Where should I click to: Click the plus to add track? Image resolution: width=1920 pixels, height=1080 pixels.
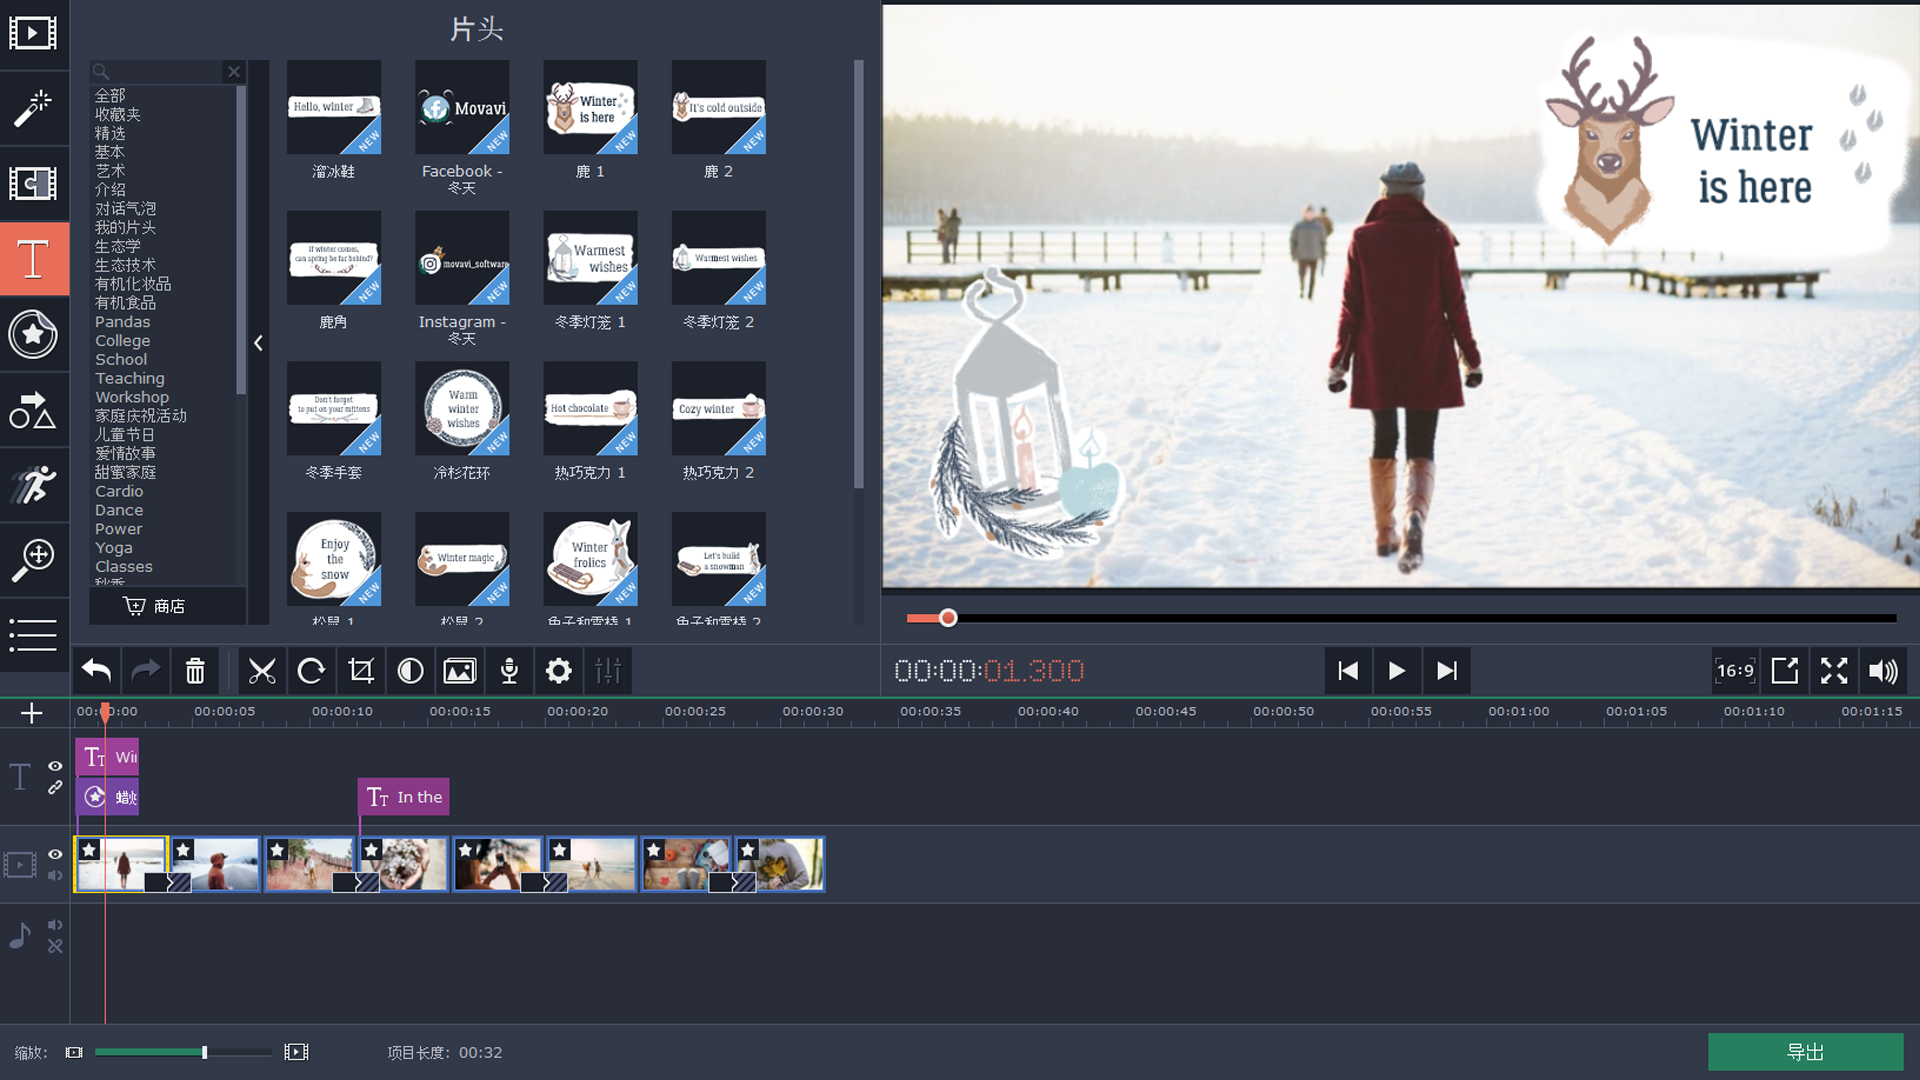[x=31, y=713]
